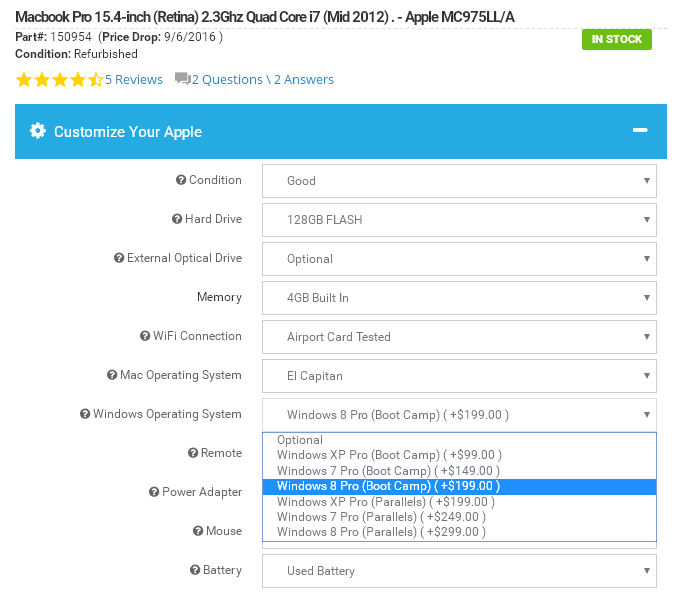Open the Condition dropdown showing Good
The height and width of the screenshot is (592, 681).
click(x=459, y=181)
